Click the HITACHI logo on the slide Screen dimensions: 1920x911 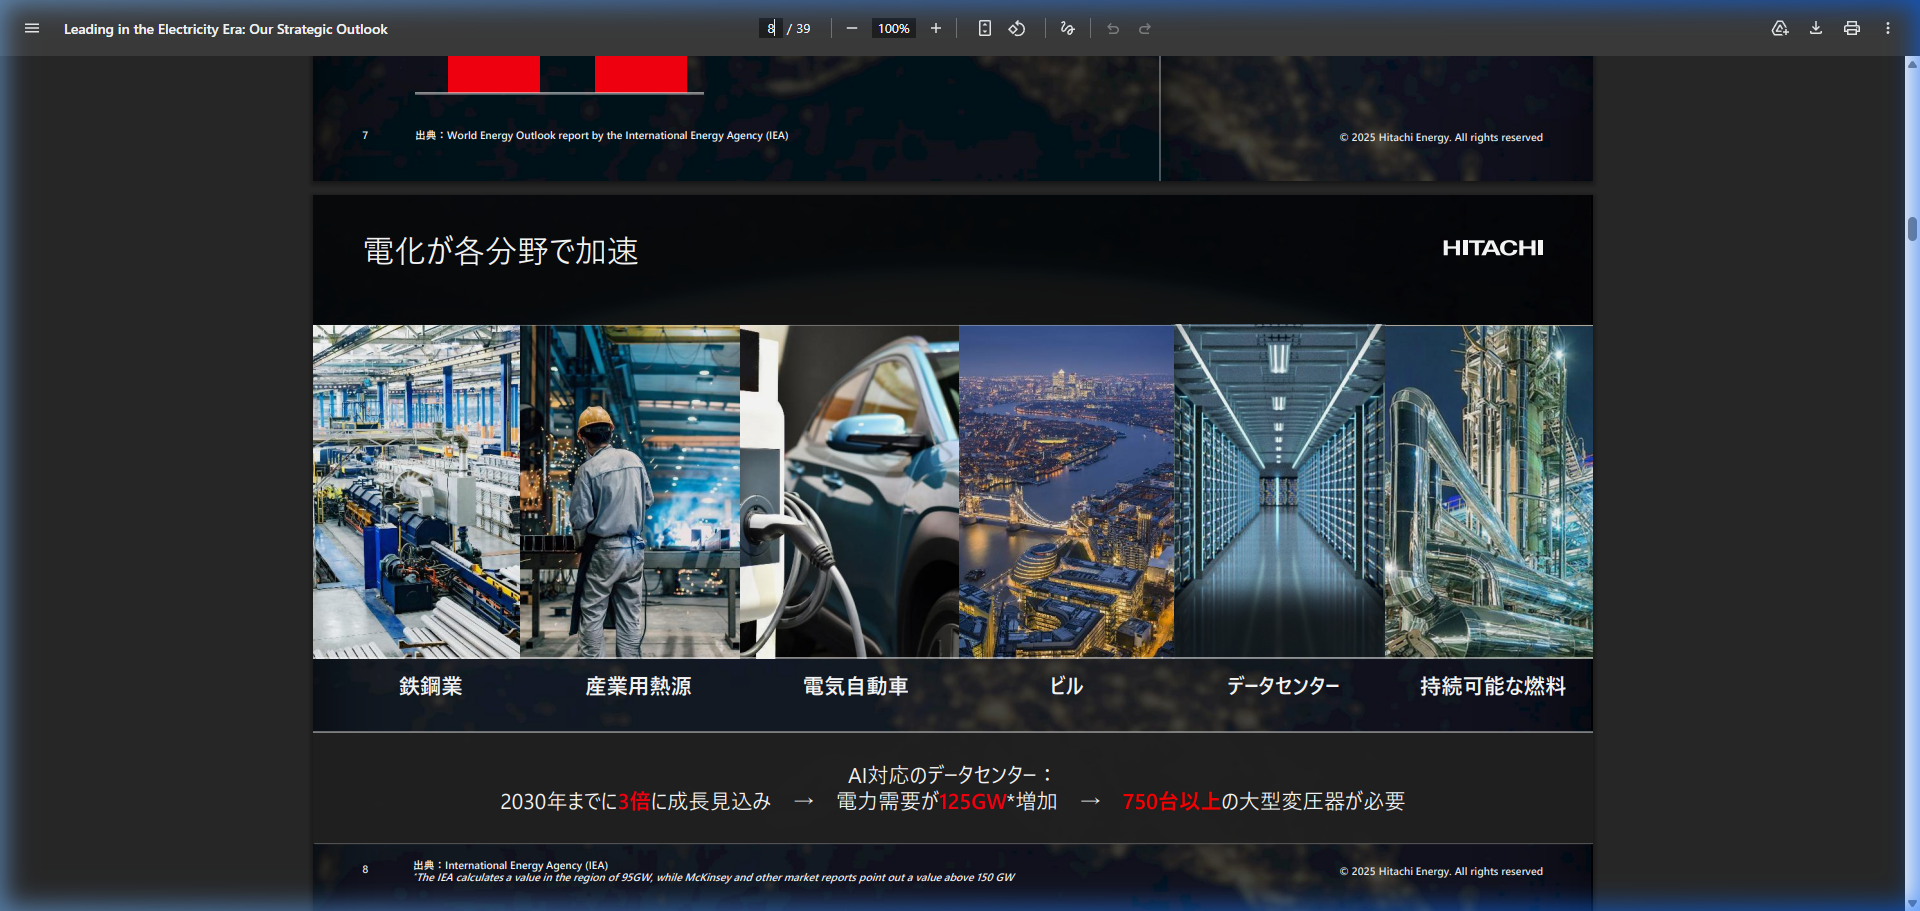click(1492, 248)
